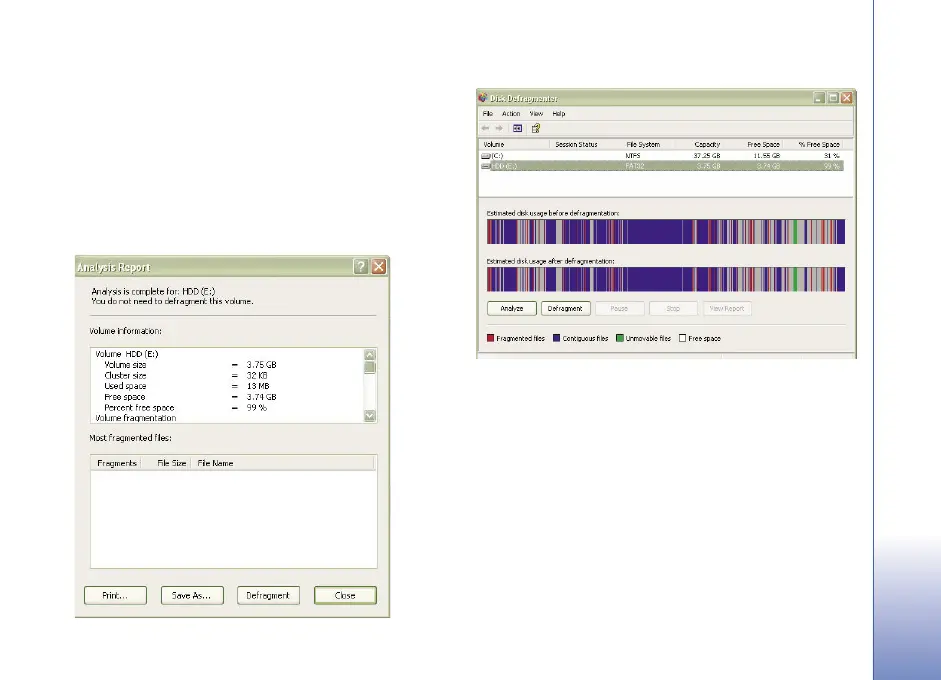Image resolution: width=941 pixels, height=680 pixels.
Task: Click the Print... button in Analysis Report
Action: tap(115, 595)
